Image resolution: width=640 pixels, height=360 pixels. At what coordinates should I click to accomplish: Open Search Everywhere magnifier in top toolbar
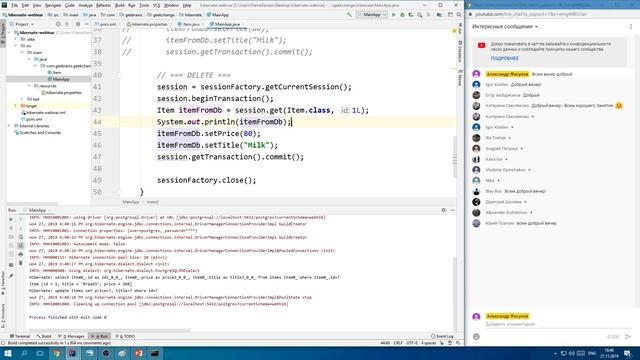459,15
